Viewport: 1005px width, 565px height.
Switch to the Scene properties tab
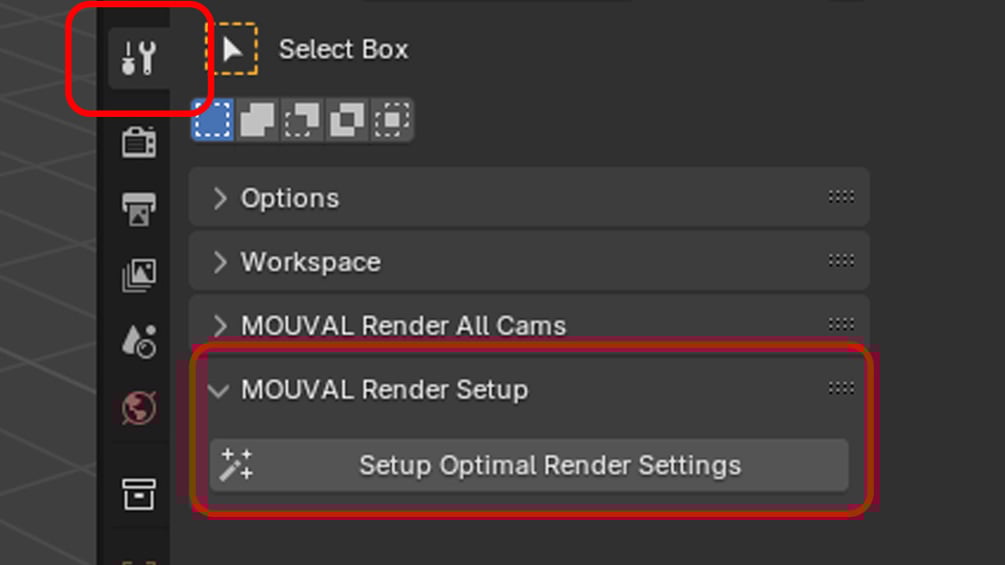(x=138, y=341)
